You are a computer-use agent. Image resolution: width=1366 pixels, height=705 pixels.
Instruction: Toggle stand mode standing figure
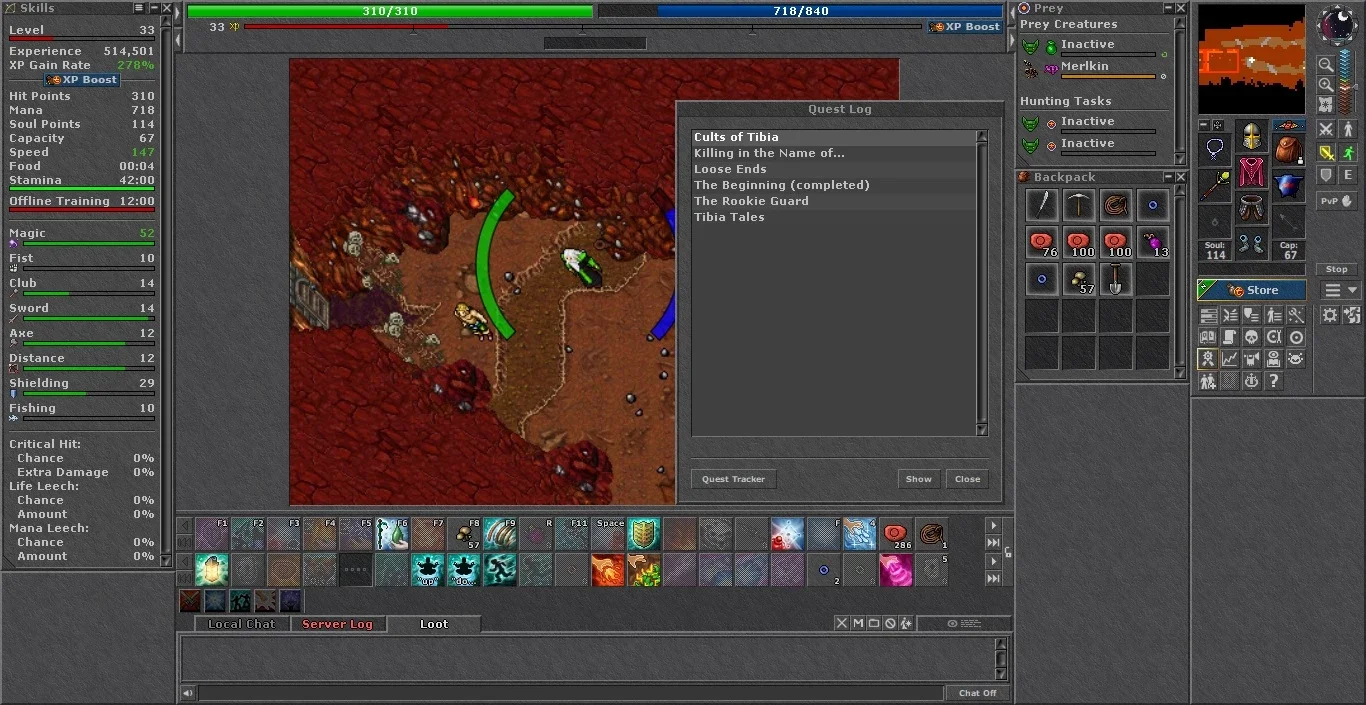click(1348, 129)
